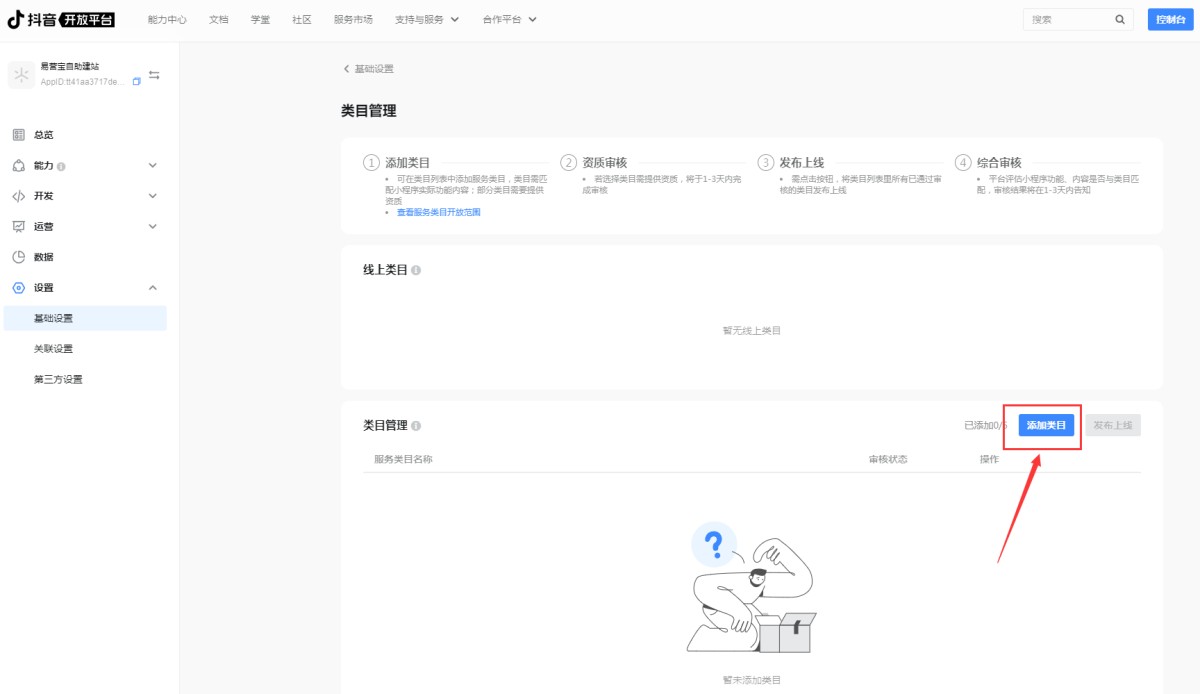Open the 查看服务类目开放范围 link
This screenshot has width=1200, height=694.
(439, 212)
